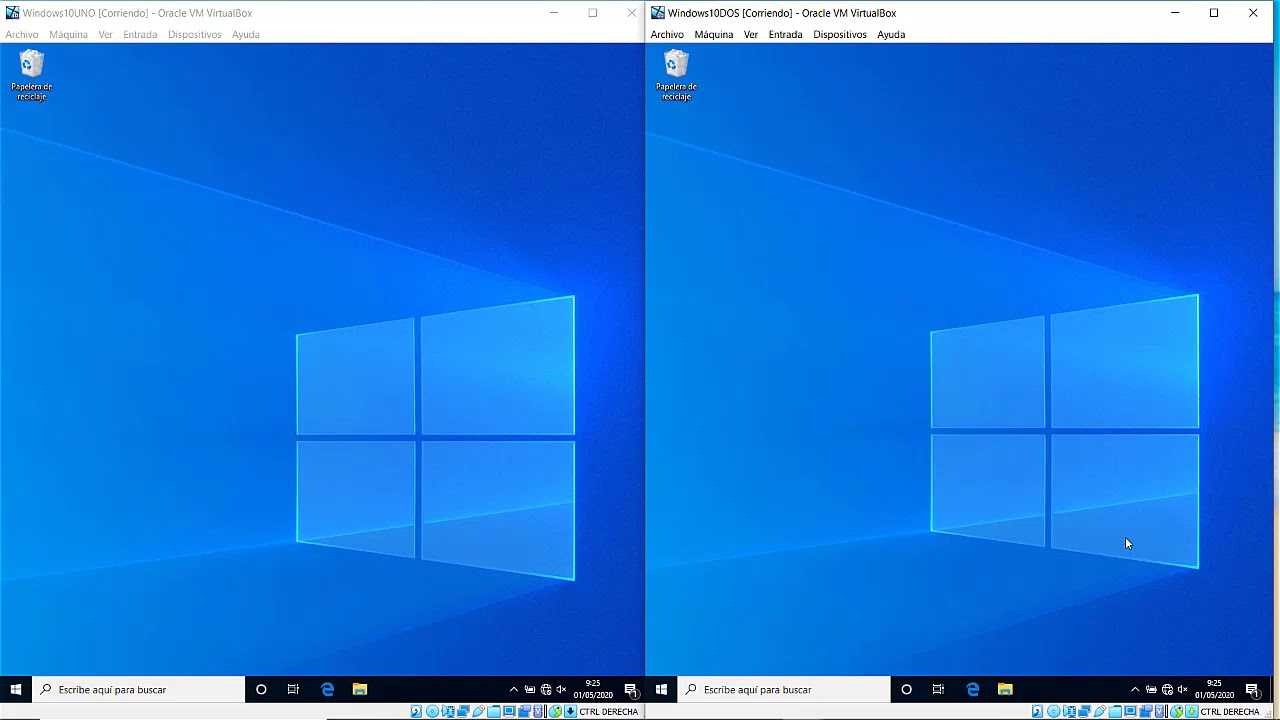Open Máquina menu in Windows10UNO window
1280x720 pixels.
click(68, 34)
